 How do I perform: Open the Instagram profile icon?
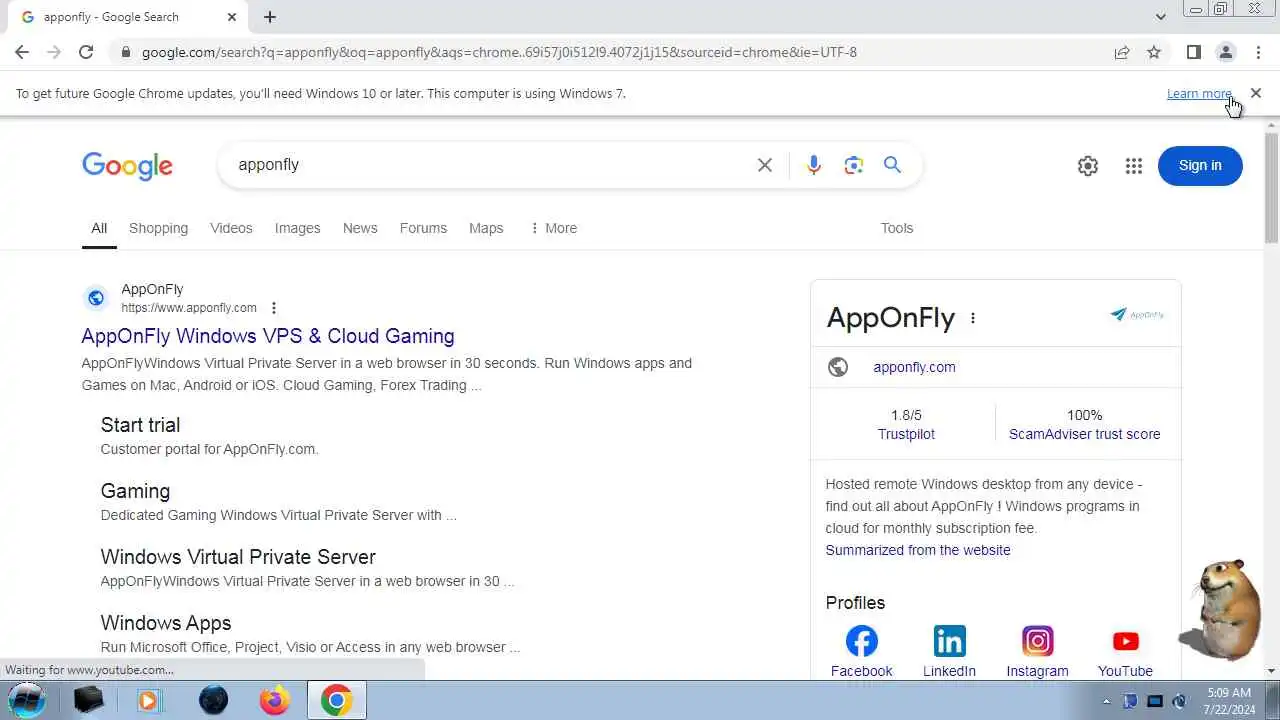point(1038,641)
